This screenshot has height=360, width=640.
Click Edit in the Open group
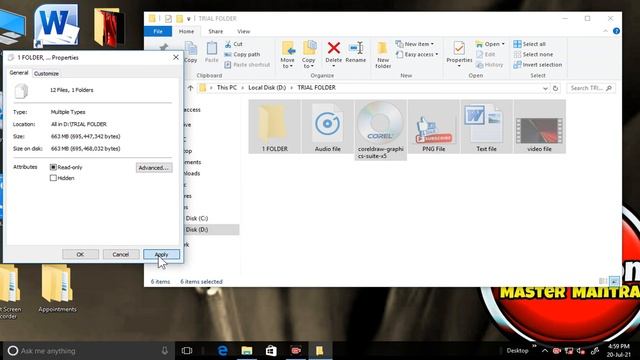tap(486, 54)
